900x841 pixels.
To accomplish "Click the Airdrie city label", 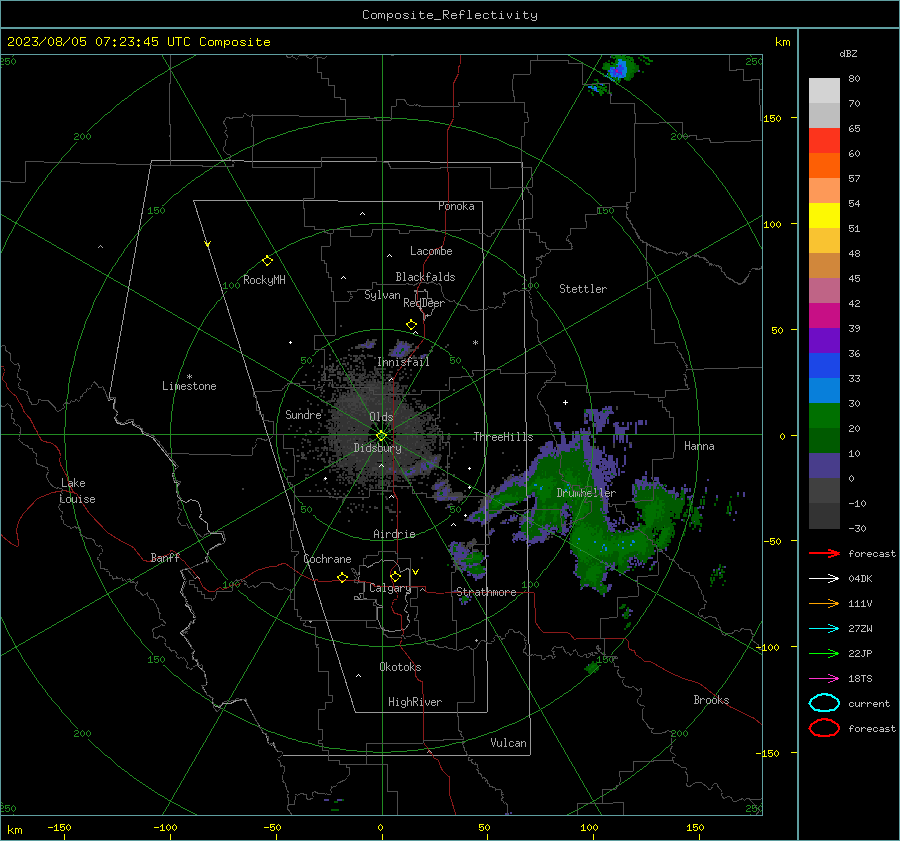I will click(394, 534).
